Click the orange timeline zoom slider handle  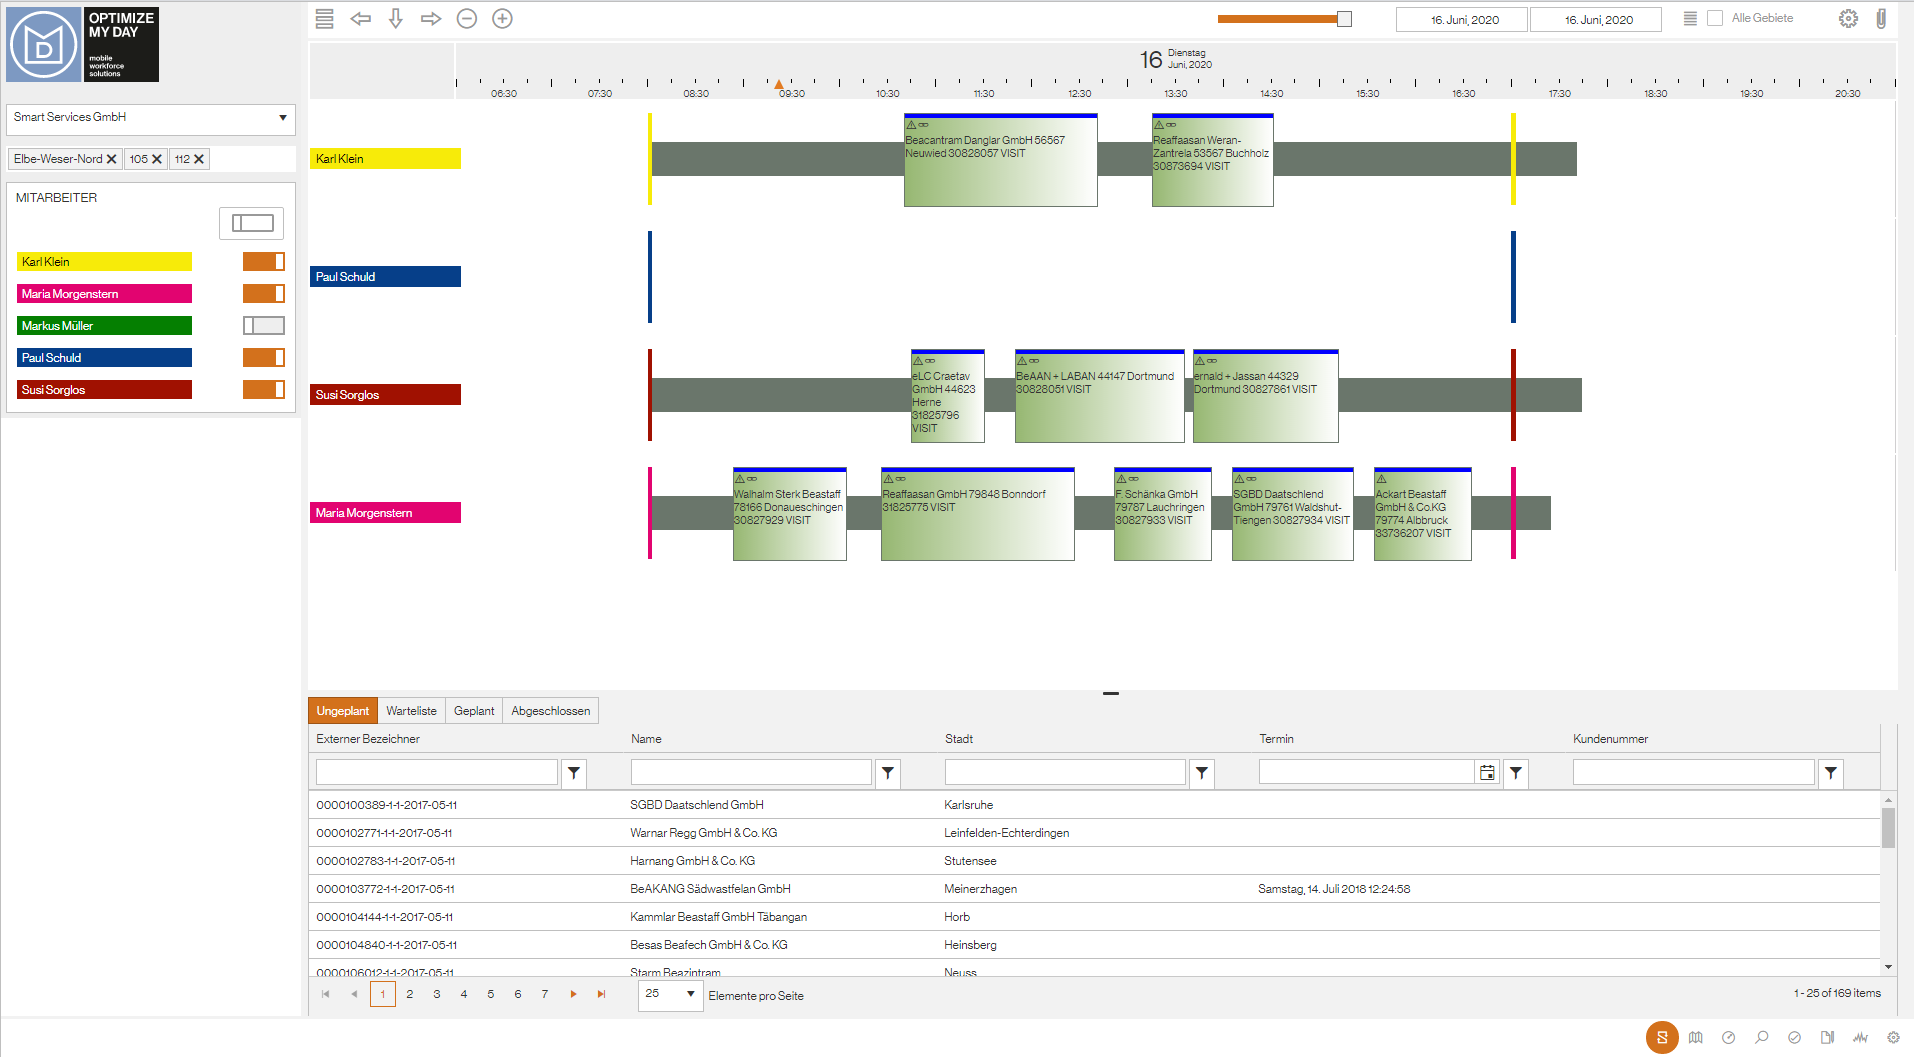pyautogui.click(x=1344, y=19)
